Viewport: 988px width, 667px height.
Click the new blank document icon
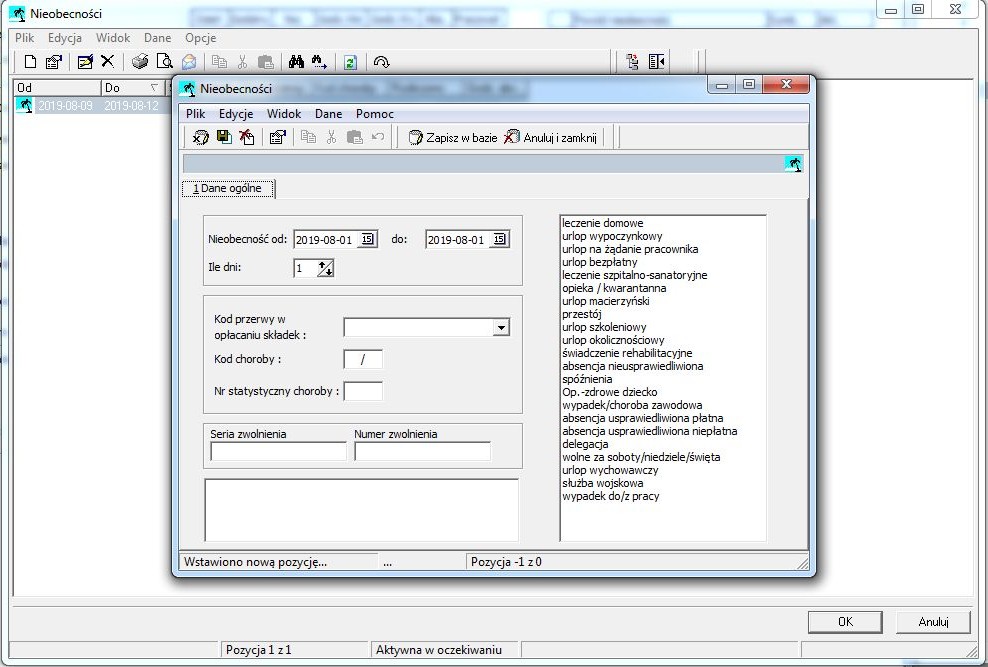coord(30,62)
